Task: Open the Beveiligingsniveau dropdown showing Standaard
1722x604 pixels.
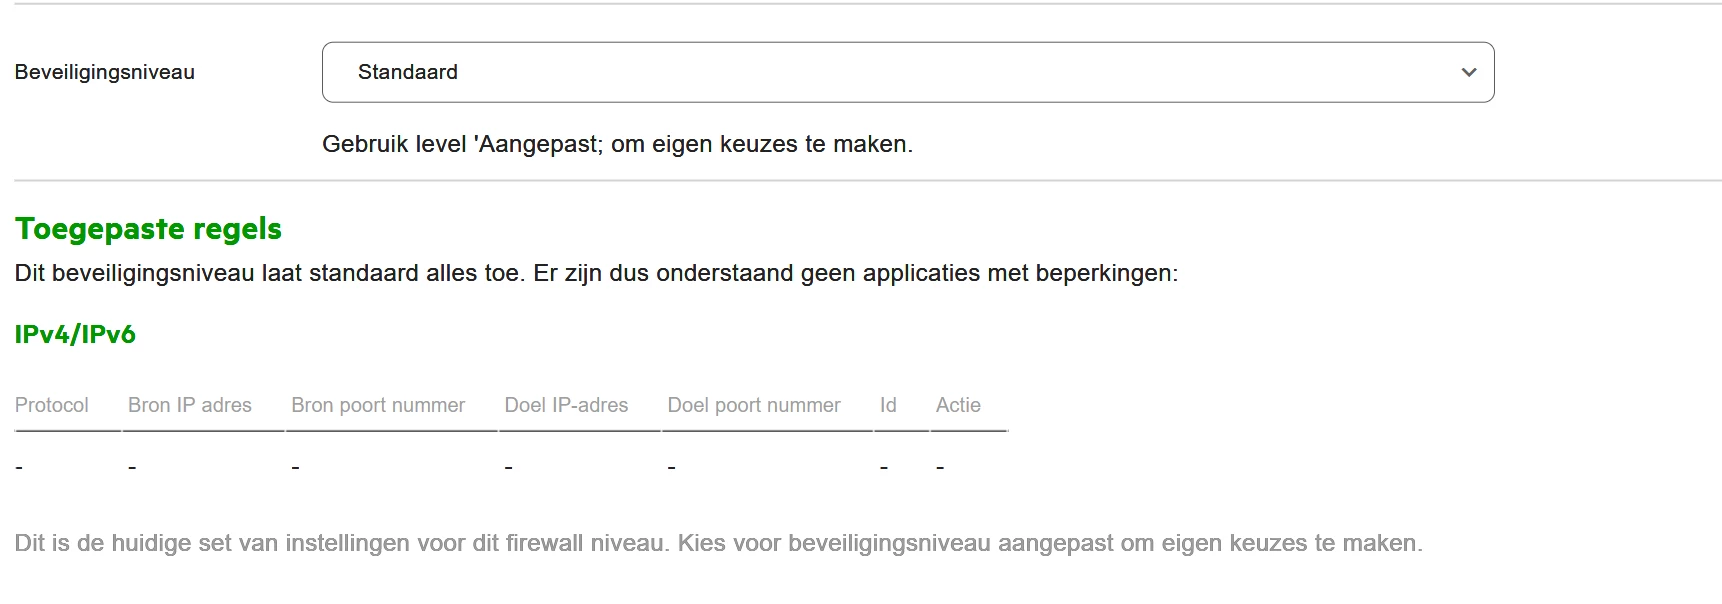Action: [907, 72]
